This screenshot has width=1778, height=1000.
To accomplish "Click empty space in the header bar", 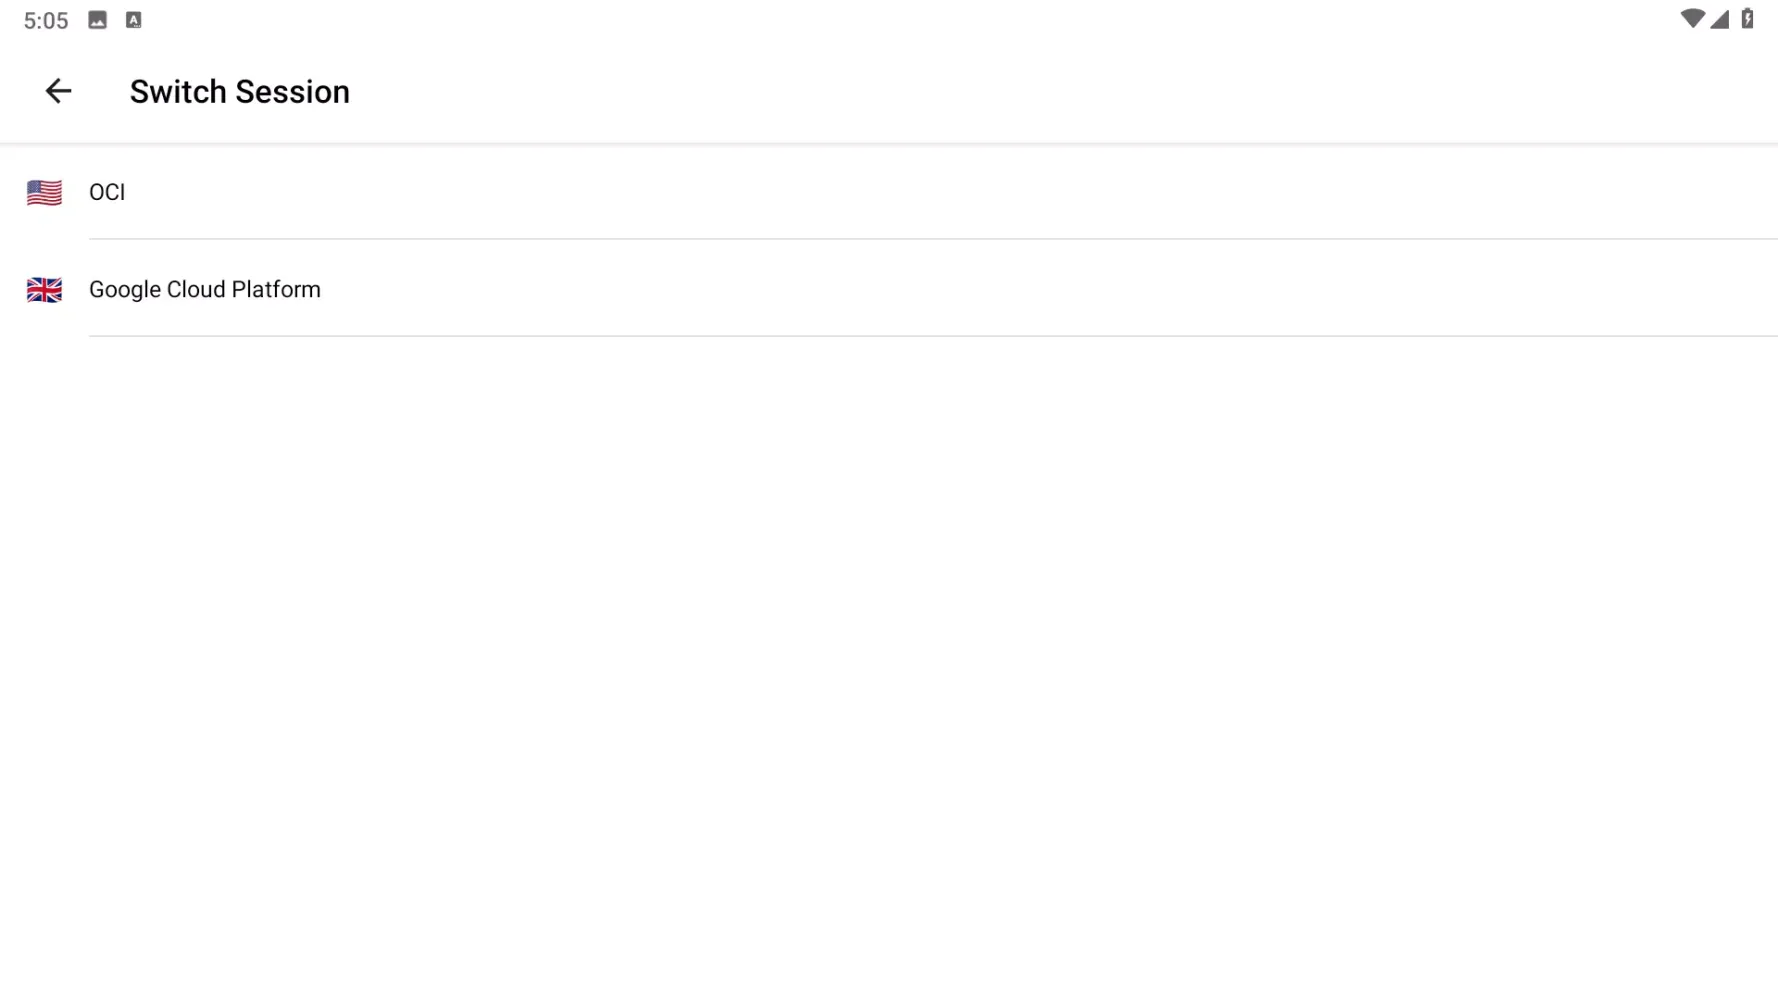I will coord(1000,92).
